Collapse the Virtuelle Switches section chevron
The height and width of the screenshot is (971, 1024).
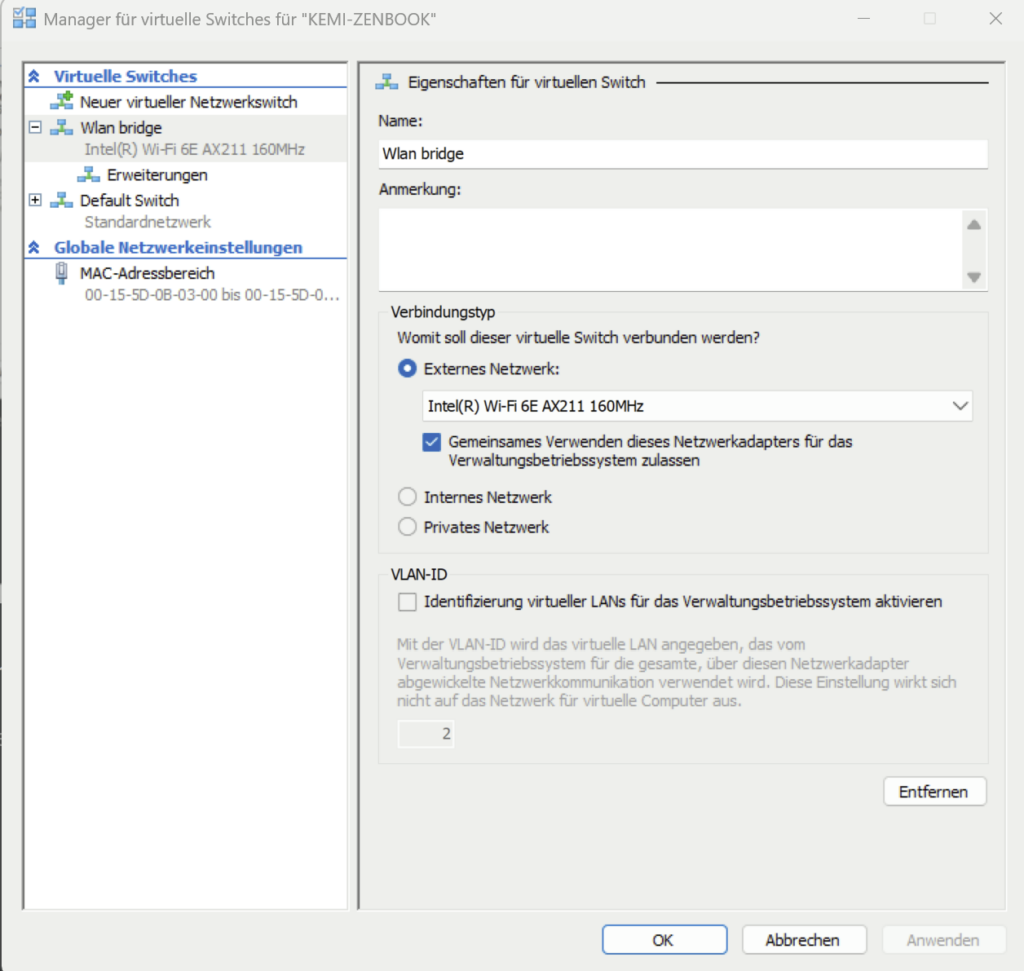36,76
